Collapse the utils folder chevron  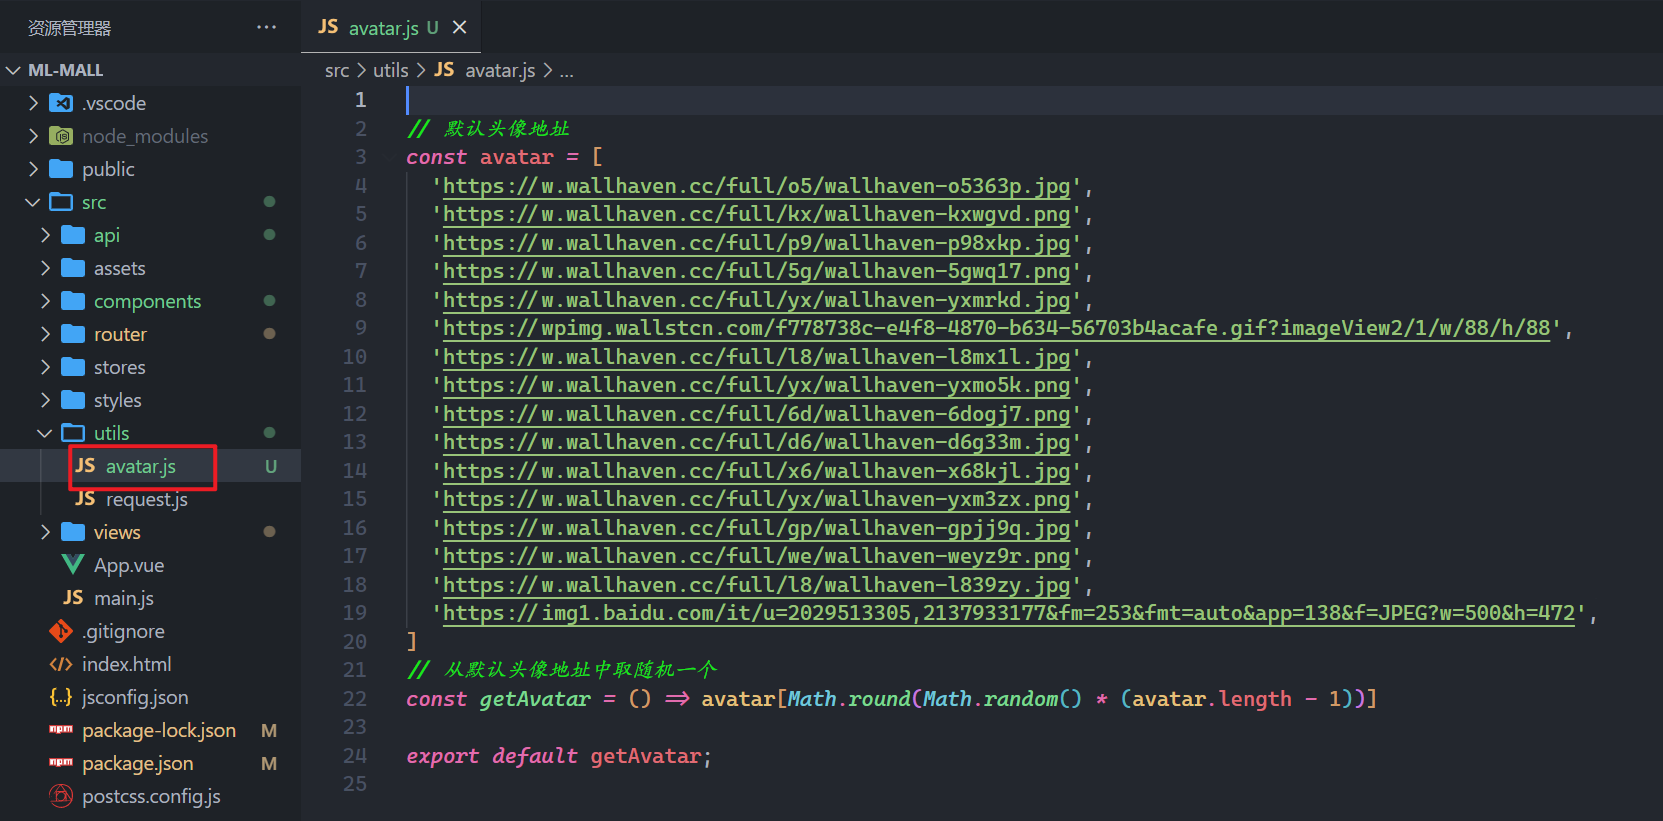click(45, 433)
